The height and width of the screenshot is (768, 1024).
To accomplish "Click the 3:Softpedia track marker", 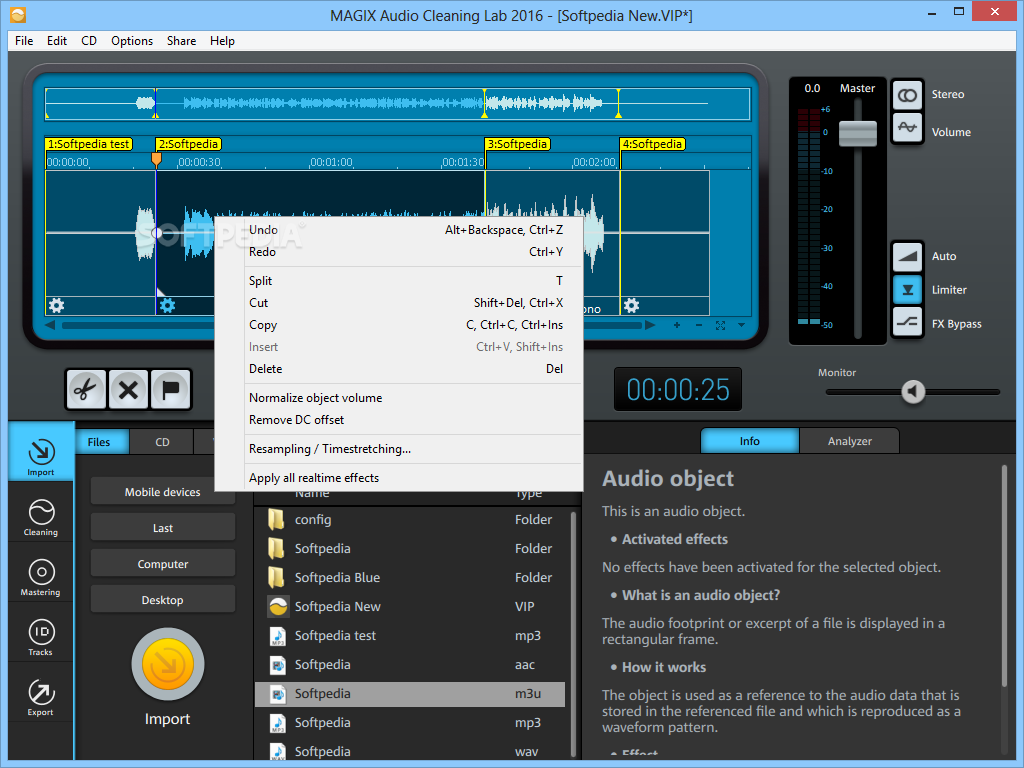I will [x=518, y=144].
